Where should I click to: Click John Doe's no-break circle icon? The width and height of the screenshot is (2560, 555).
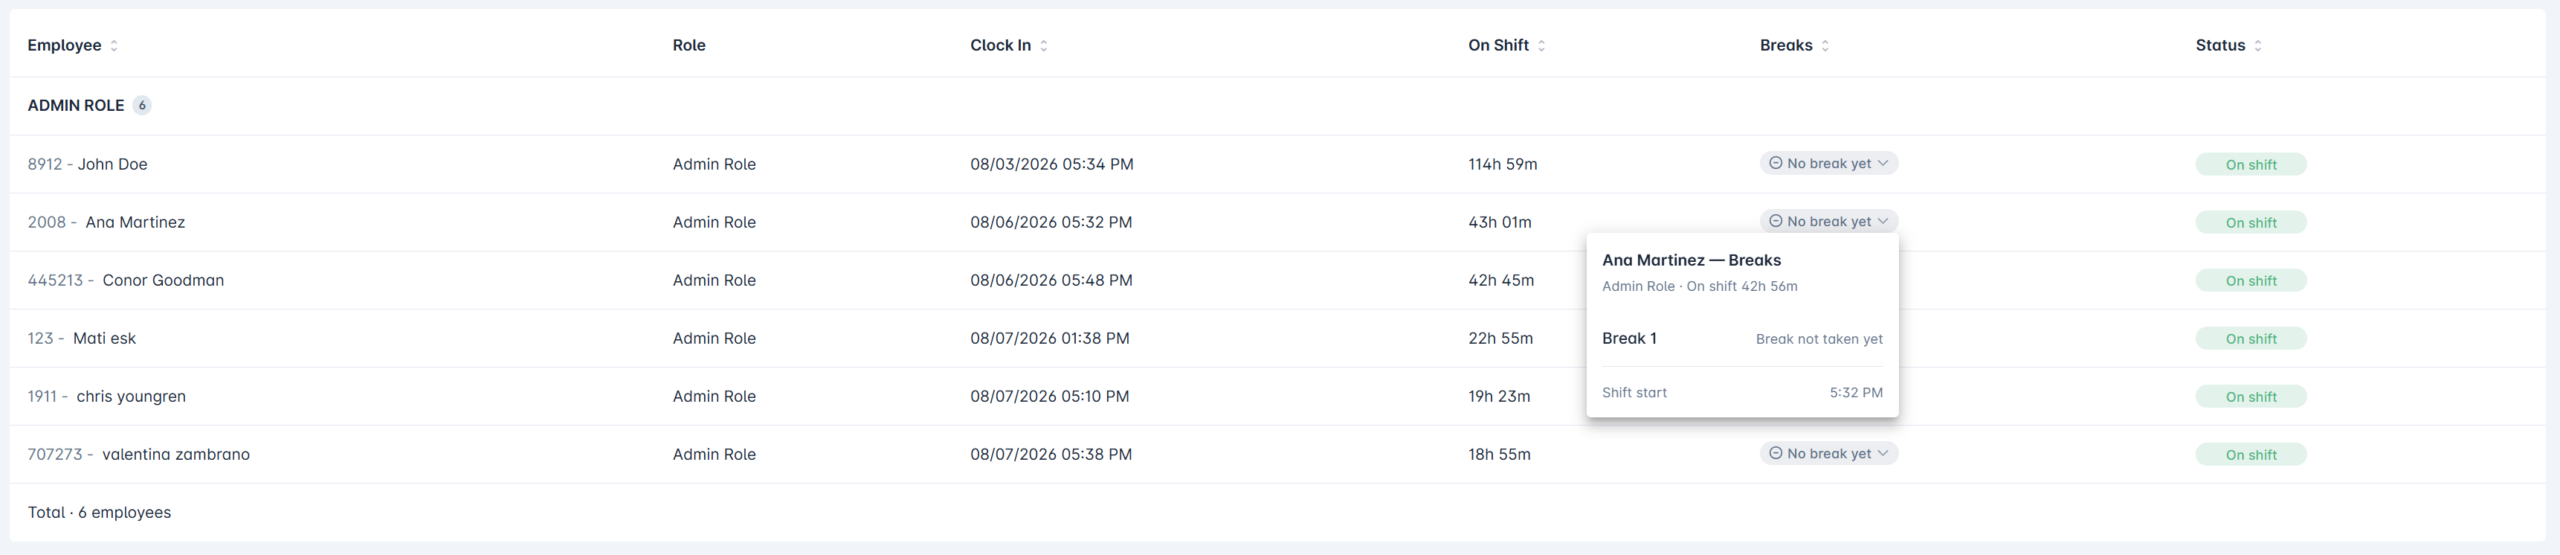[x=1776, y=163]
